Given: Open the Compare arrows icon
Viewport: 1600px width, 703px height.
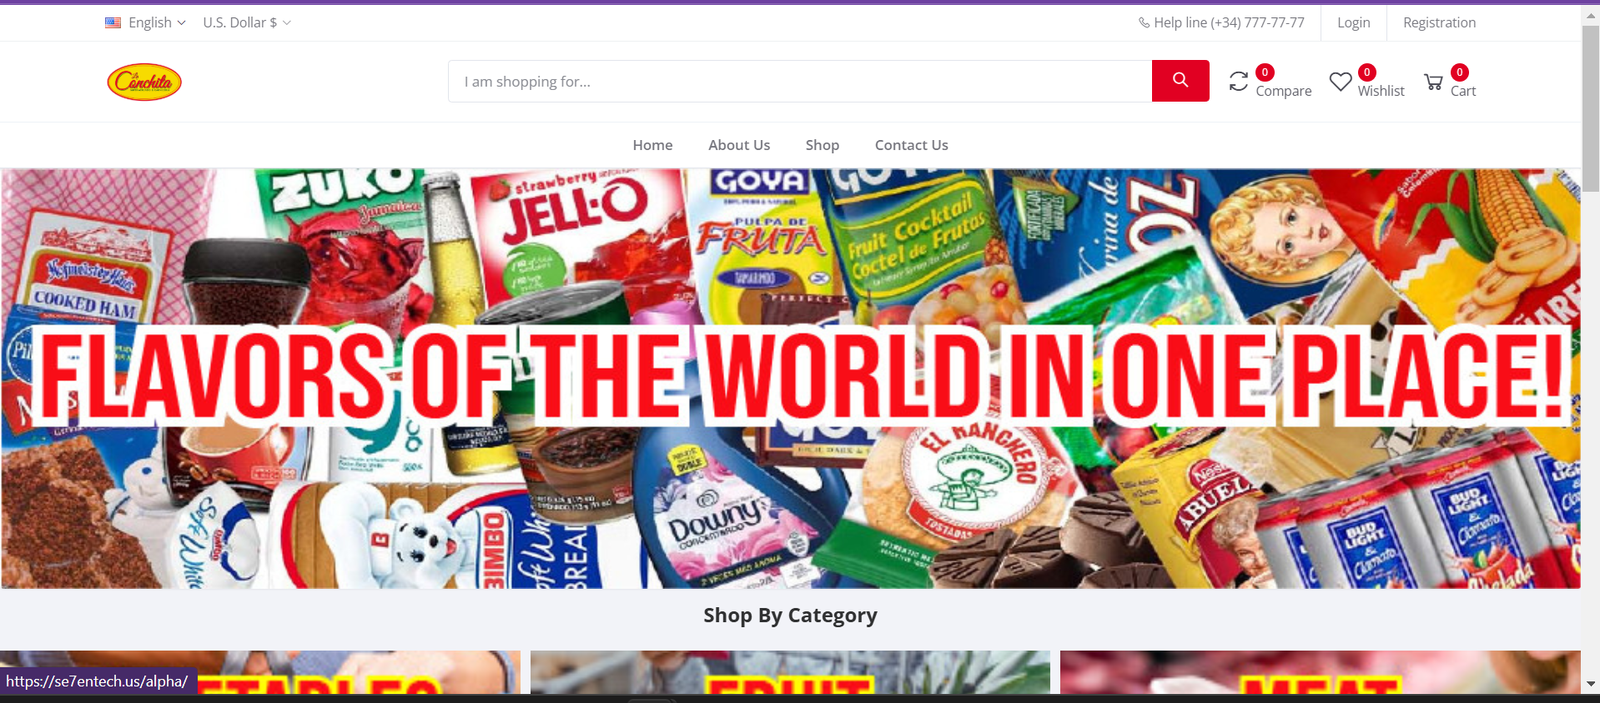Looking at the screenshot, I should [1238, 81].
